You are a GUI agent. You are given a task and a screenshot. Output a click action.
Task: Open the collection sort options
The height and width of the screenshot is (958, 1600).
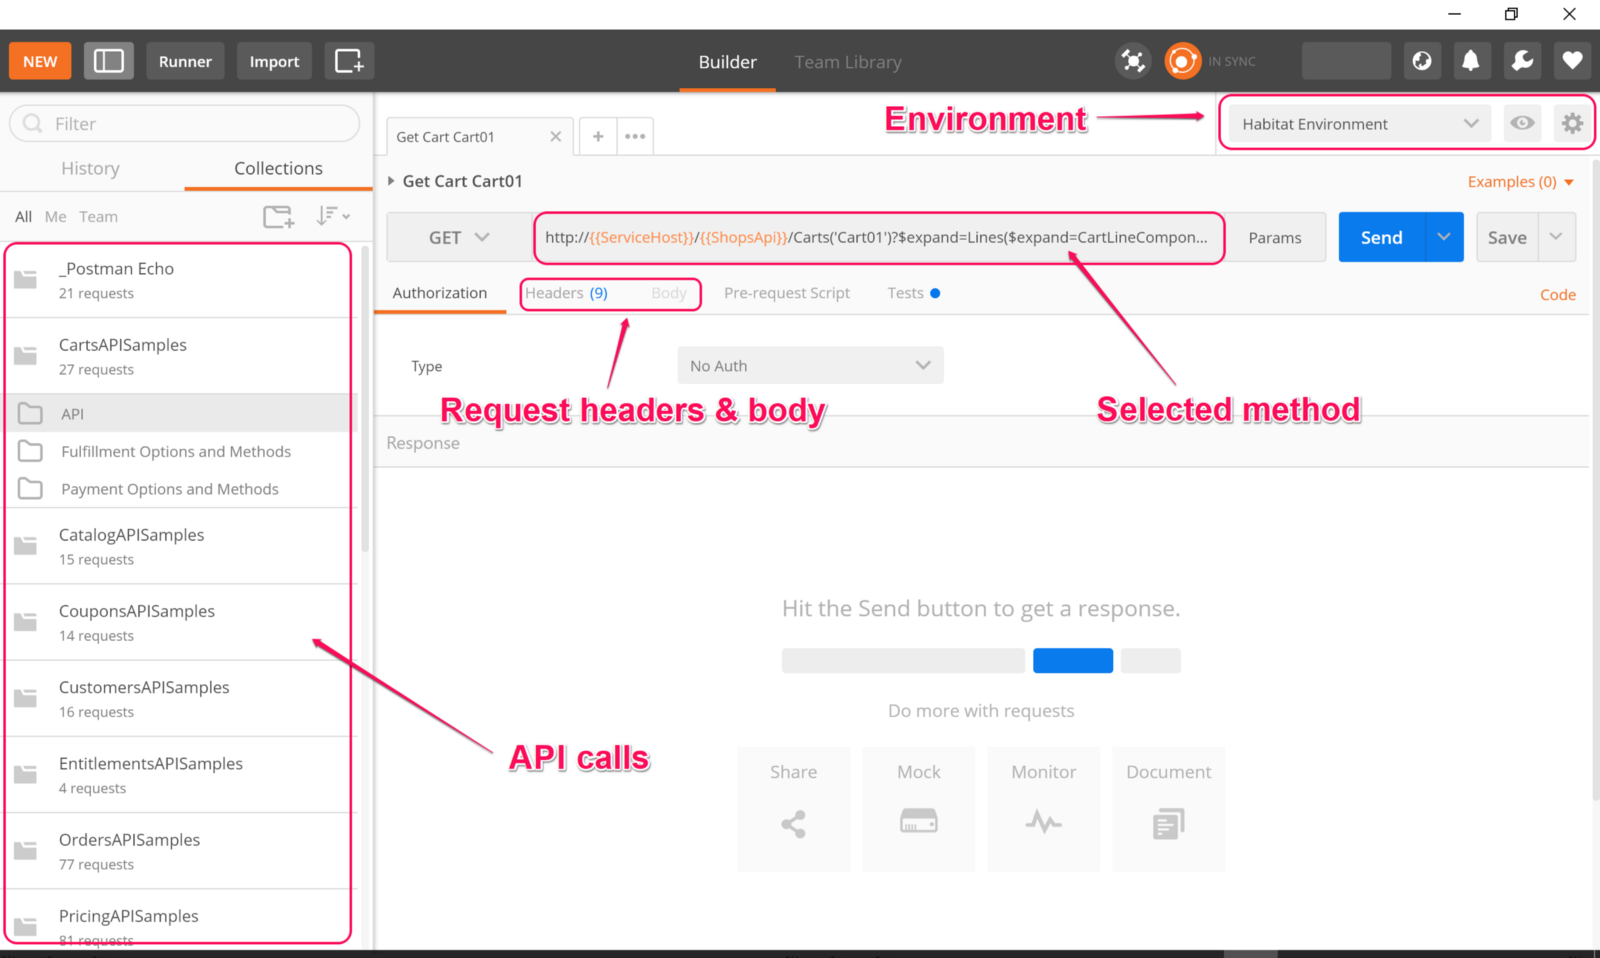coord(333,216)
